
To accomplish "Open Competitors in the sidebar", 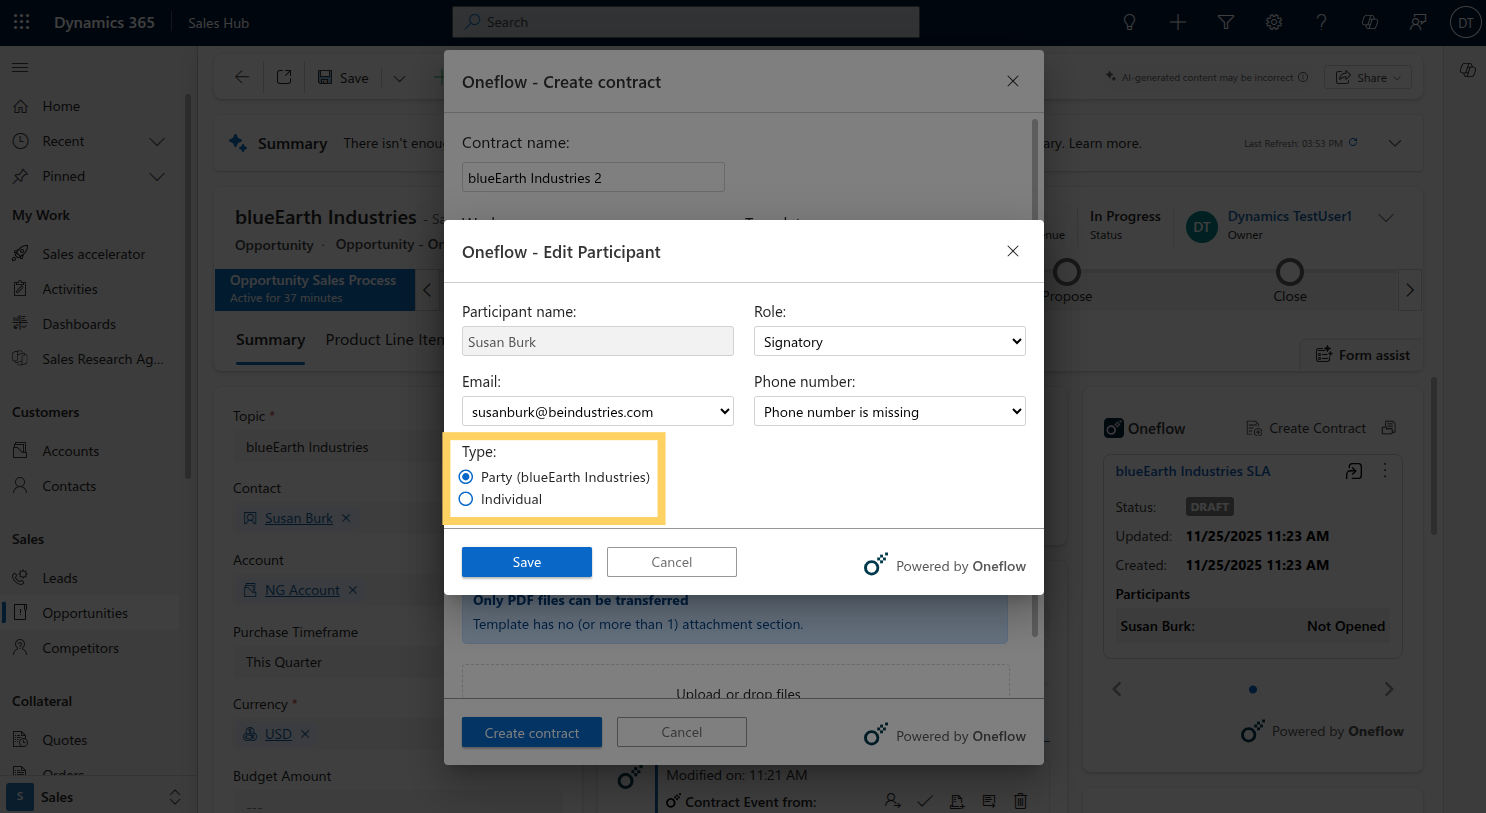I will (x=80, y=648).
